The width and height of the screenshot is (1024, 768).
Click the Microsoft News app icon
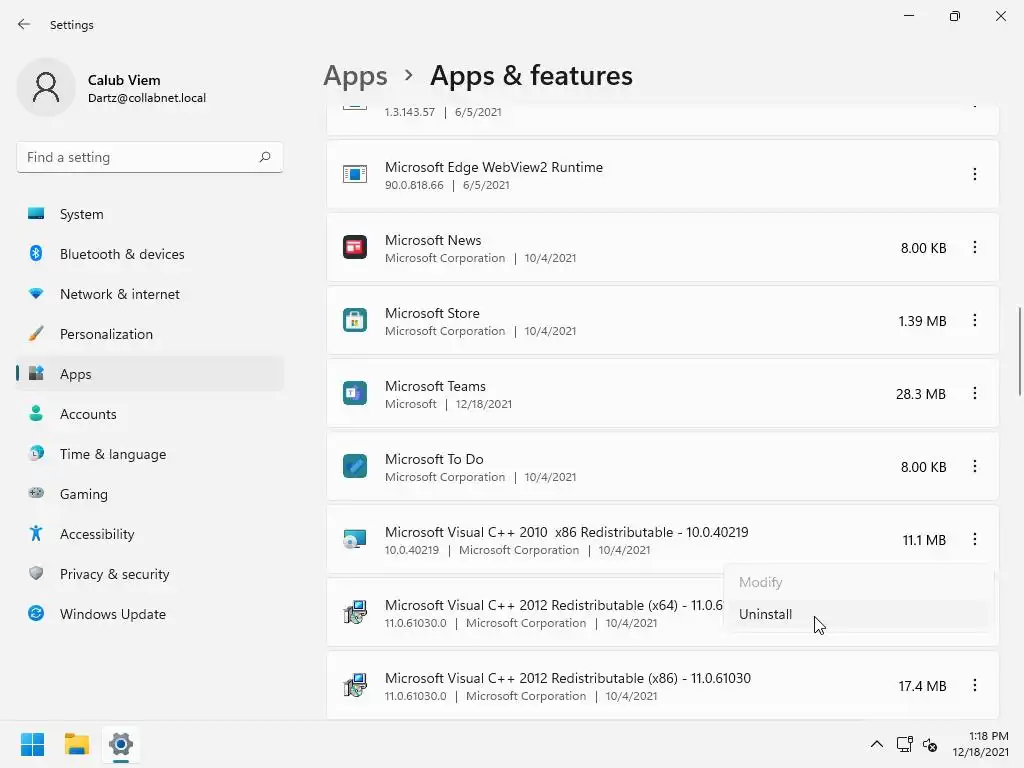355,247
